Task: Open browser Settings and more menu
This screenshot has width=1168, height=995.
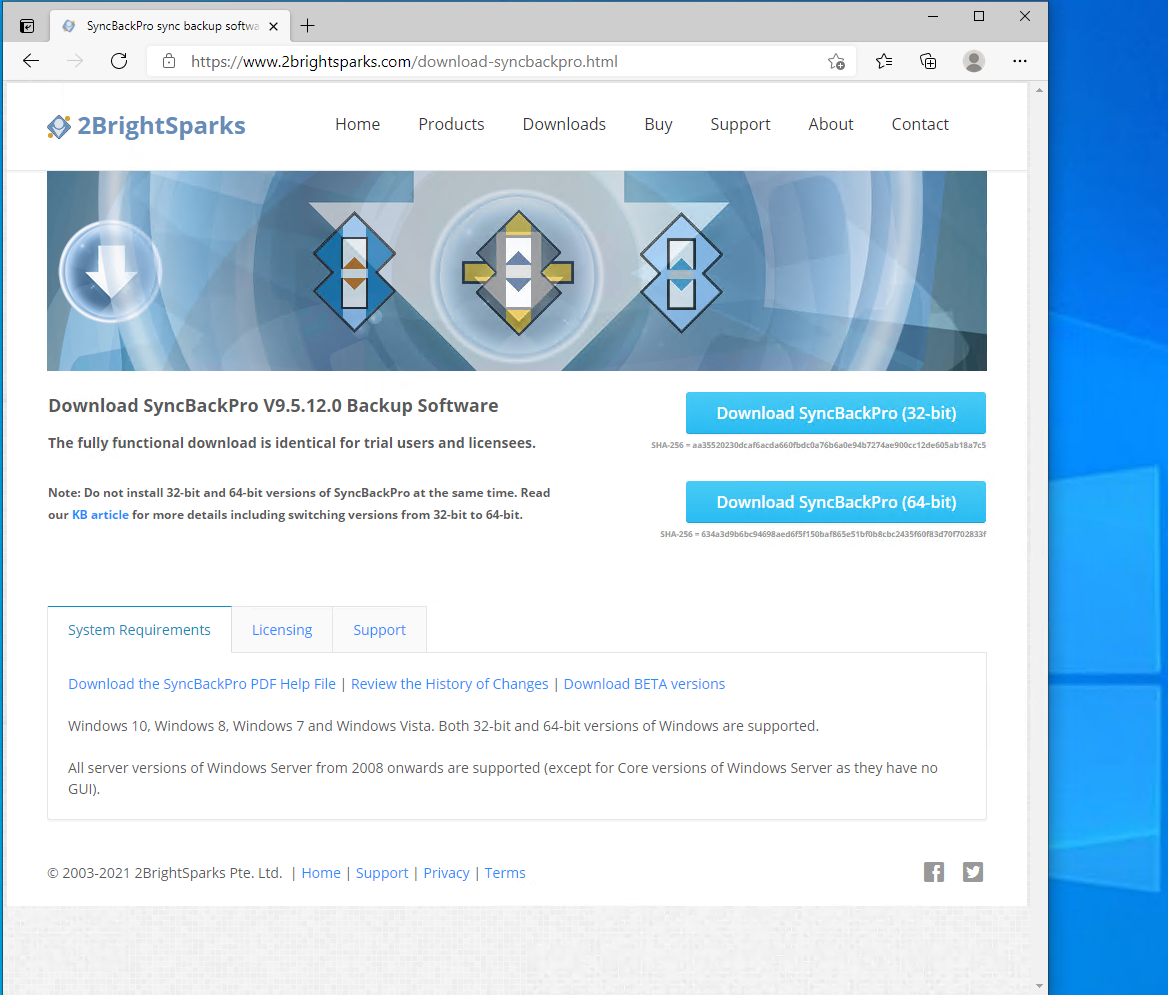Action: 1019,61
